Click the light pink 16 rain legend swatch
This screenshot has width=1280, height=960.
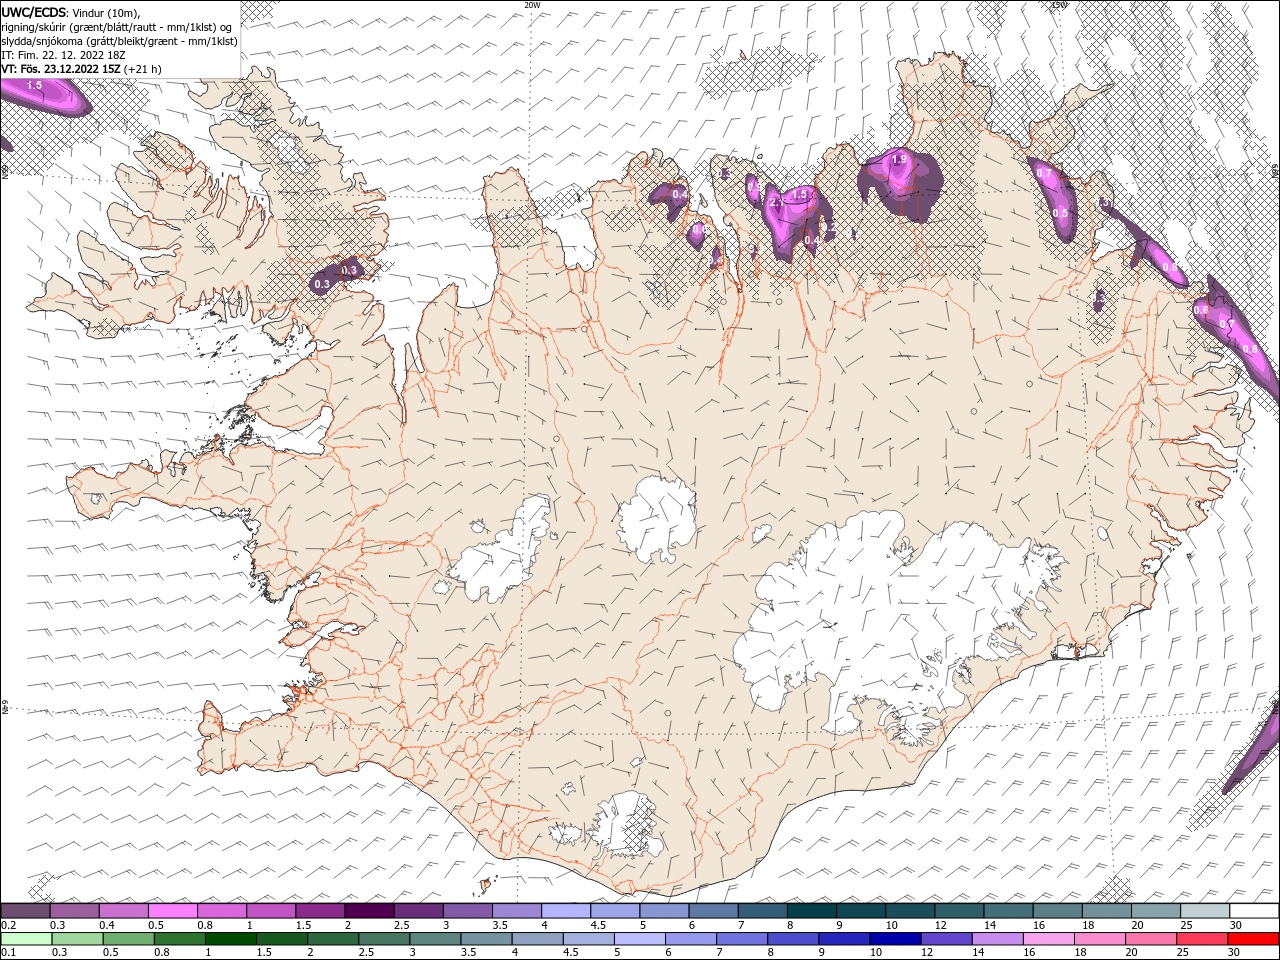tap(1047, 939)
